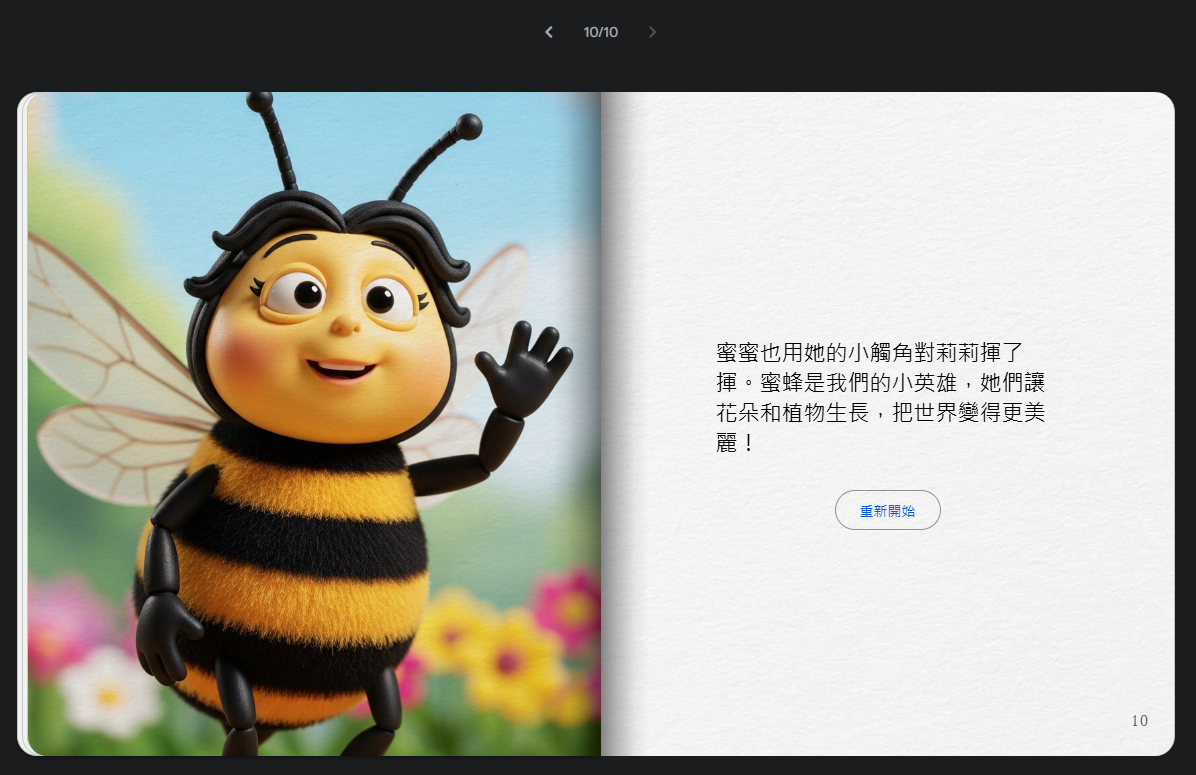Screen dimensions: 1196x775
Task: Click the bee's right antenna tip
Action: pyautogui.click(x=468, y=126)
